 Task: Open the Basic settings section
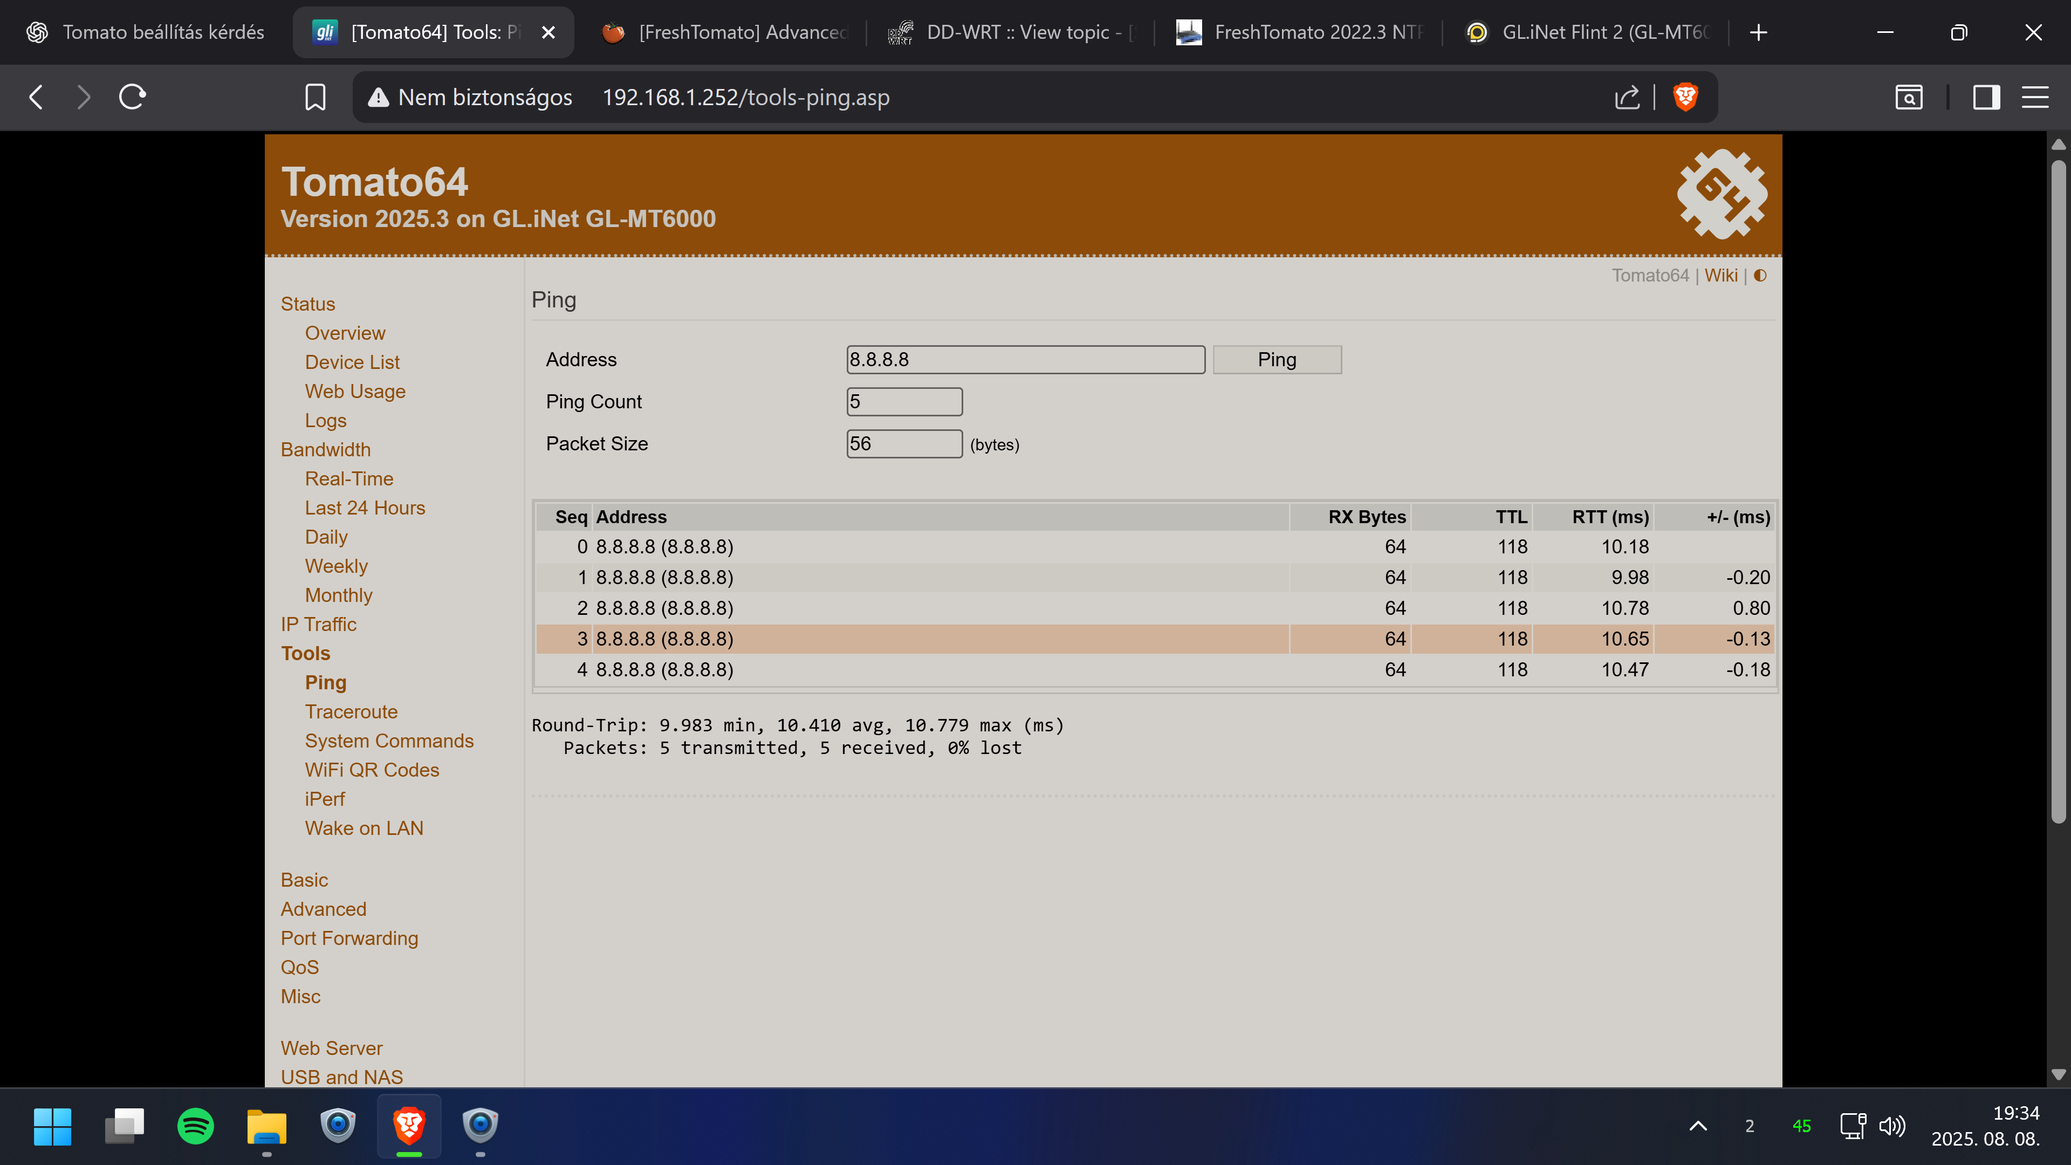[x=304, y=880]
